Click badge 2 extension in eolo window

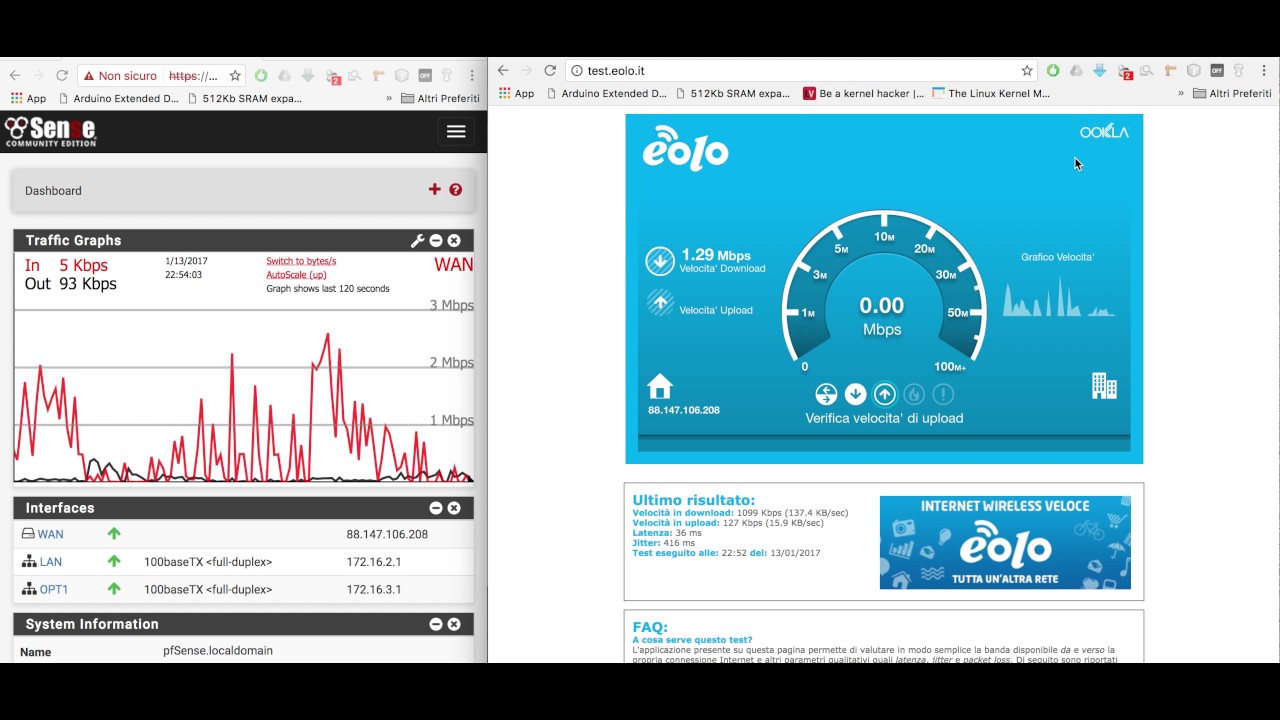1125,72
